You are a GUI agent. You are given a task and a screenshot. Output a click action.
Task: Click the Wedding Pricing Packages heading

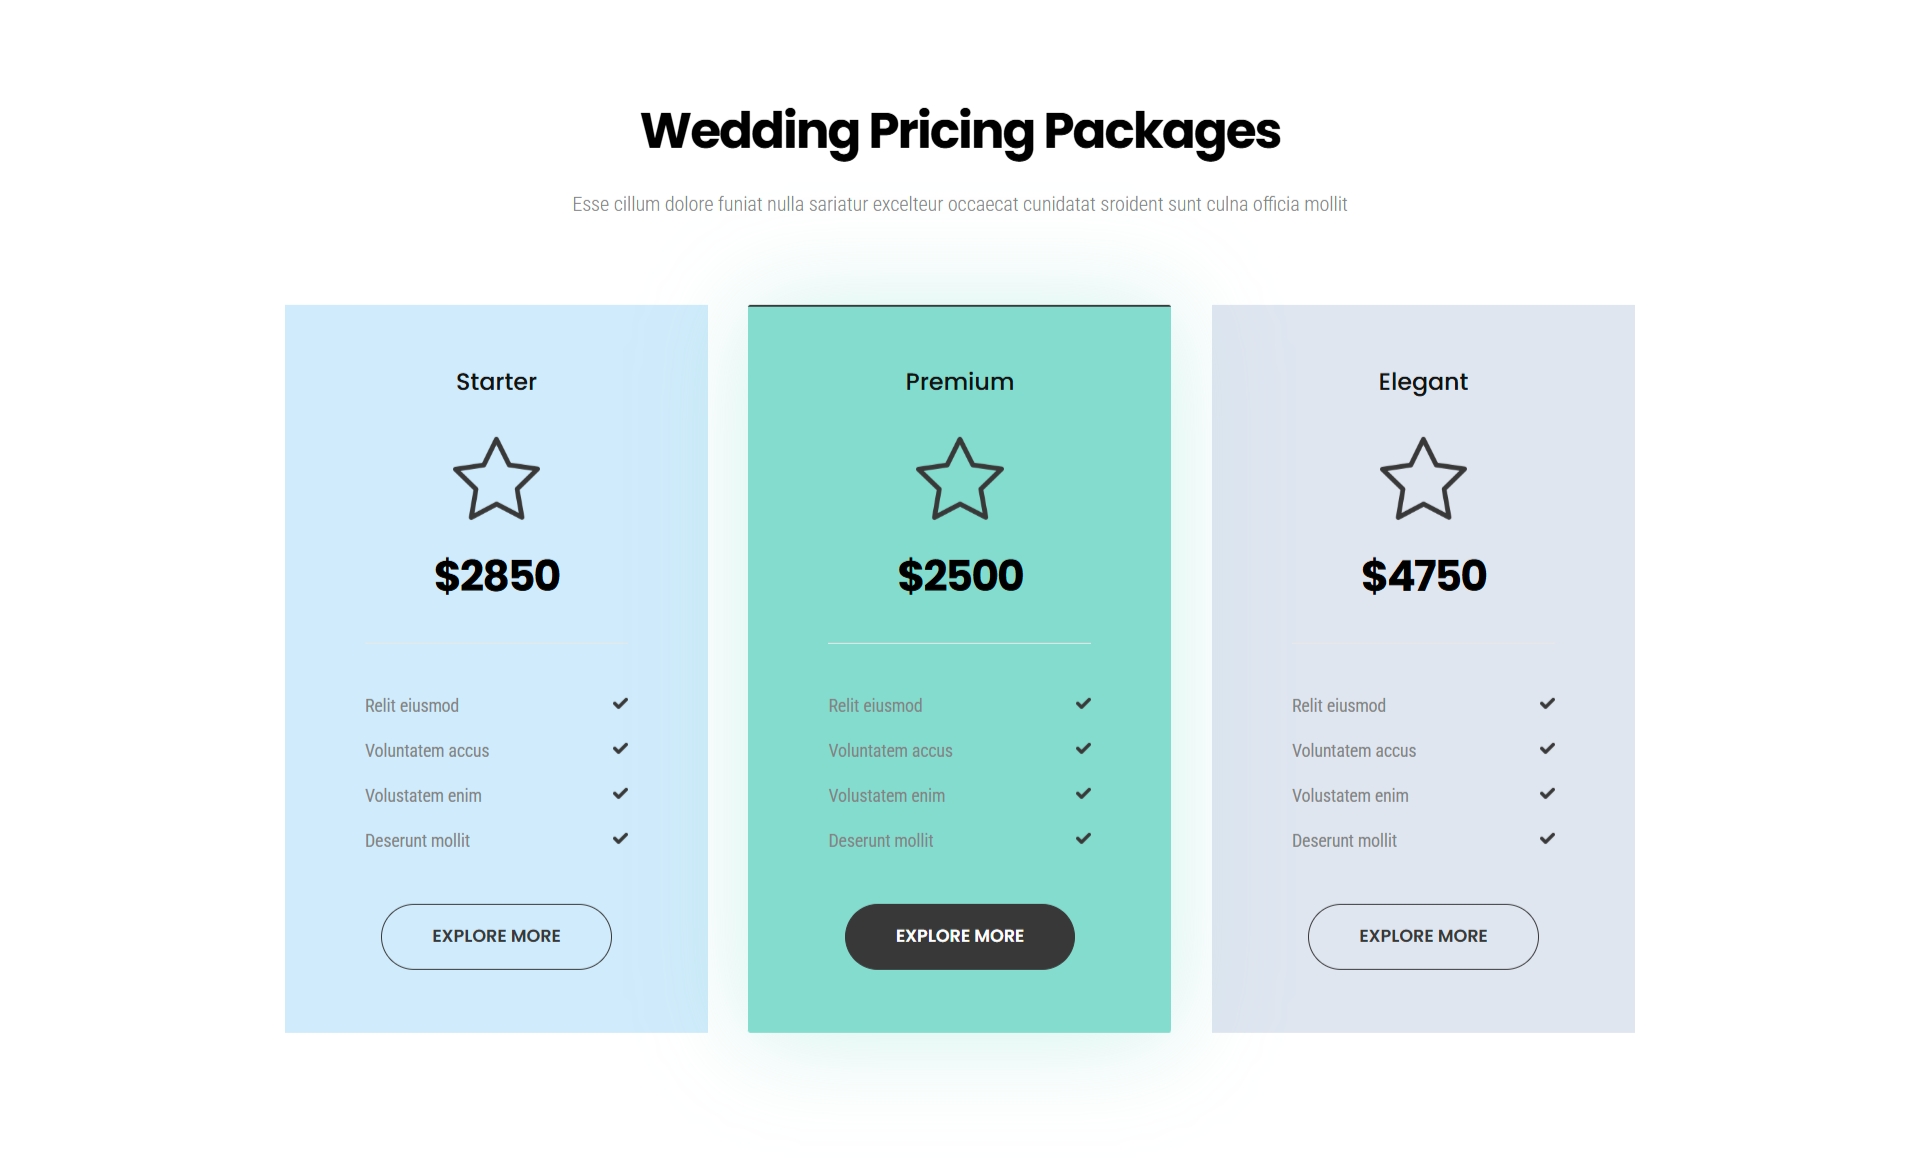(x=960, y=131)
